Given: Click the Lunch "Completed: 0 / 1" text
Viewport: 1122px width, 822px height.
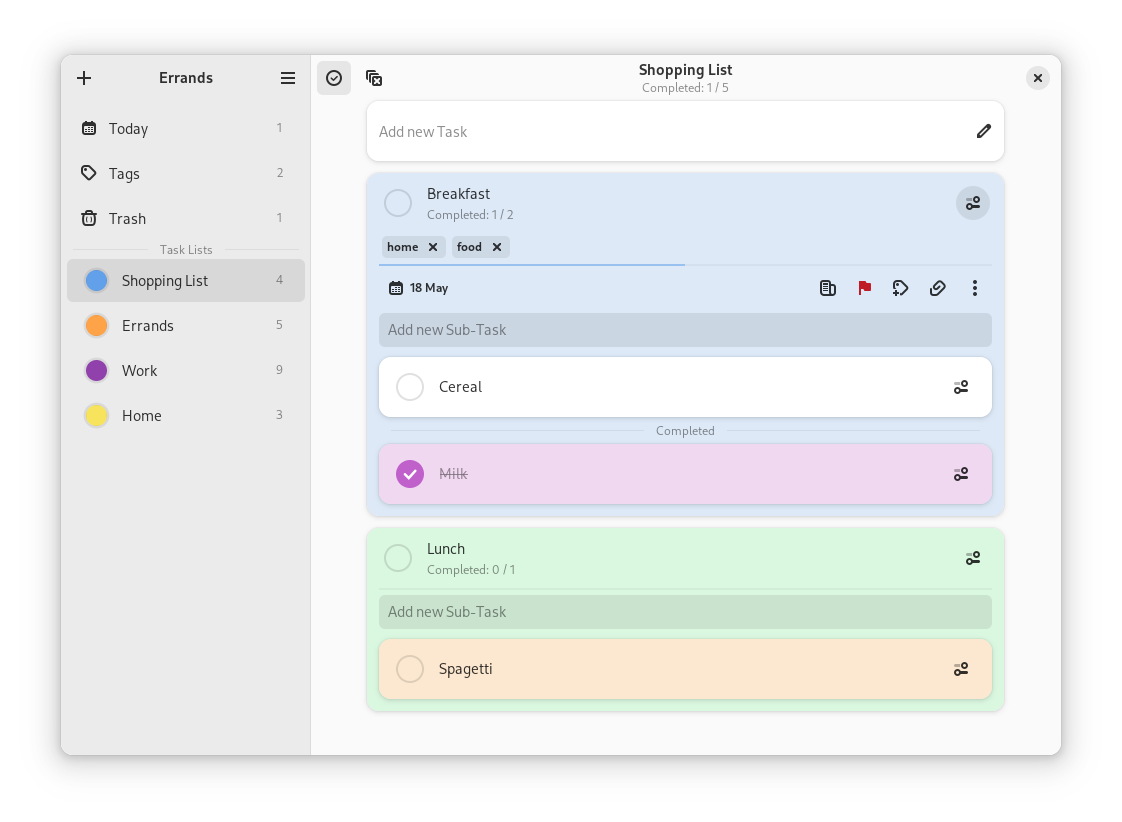Looking at the screenshot, I should [471, 570].
